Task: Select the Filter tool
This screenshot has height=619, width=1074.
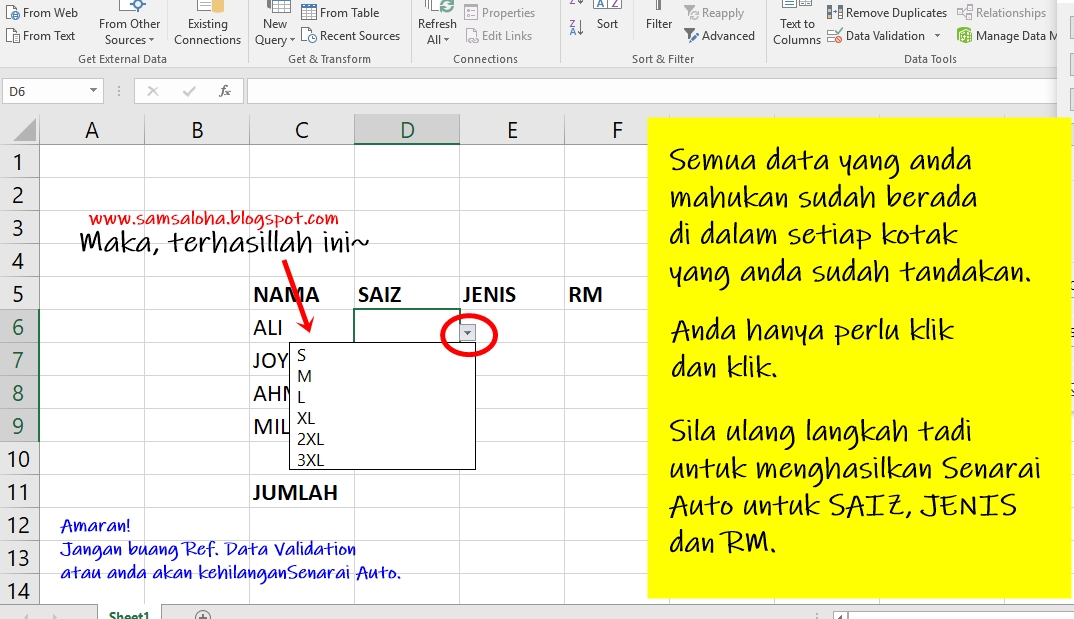Action: (657, 22)
